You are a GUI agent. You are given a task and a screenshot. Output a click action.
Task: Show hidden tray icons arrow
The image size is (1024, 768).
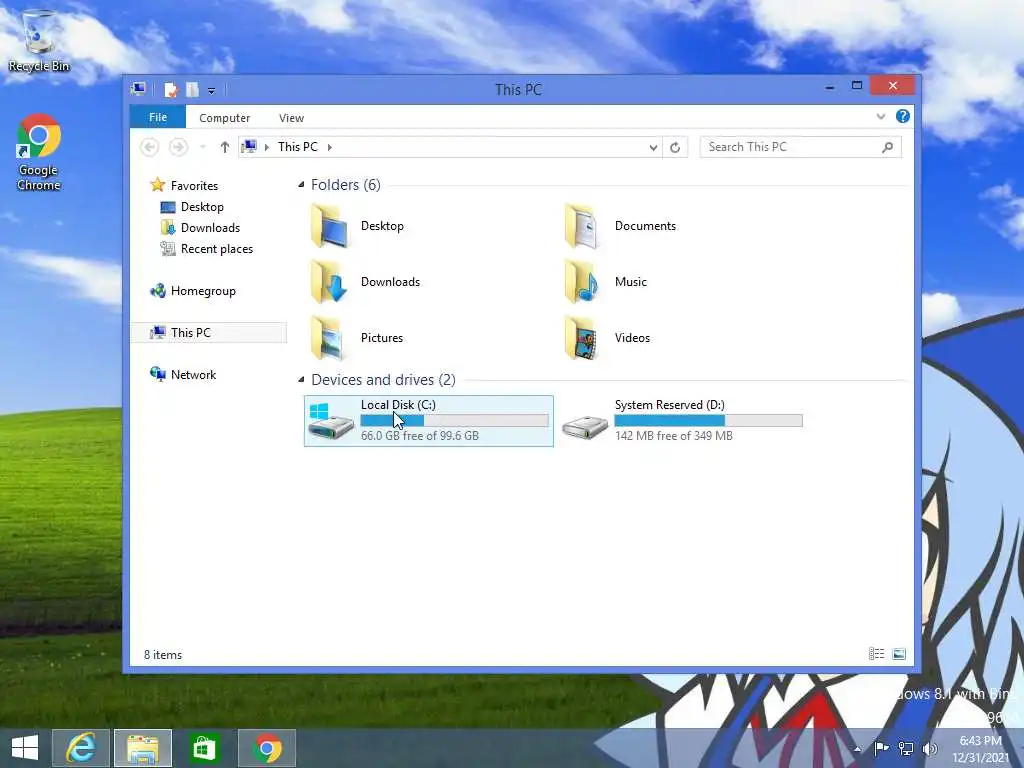(857, 749)
